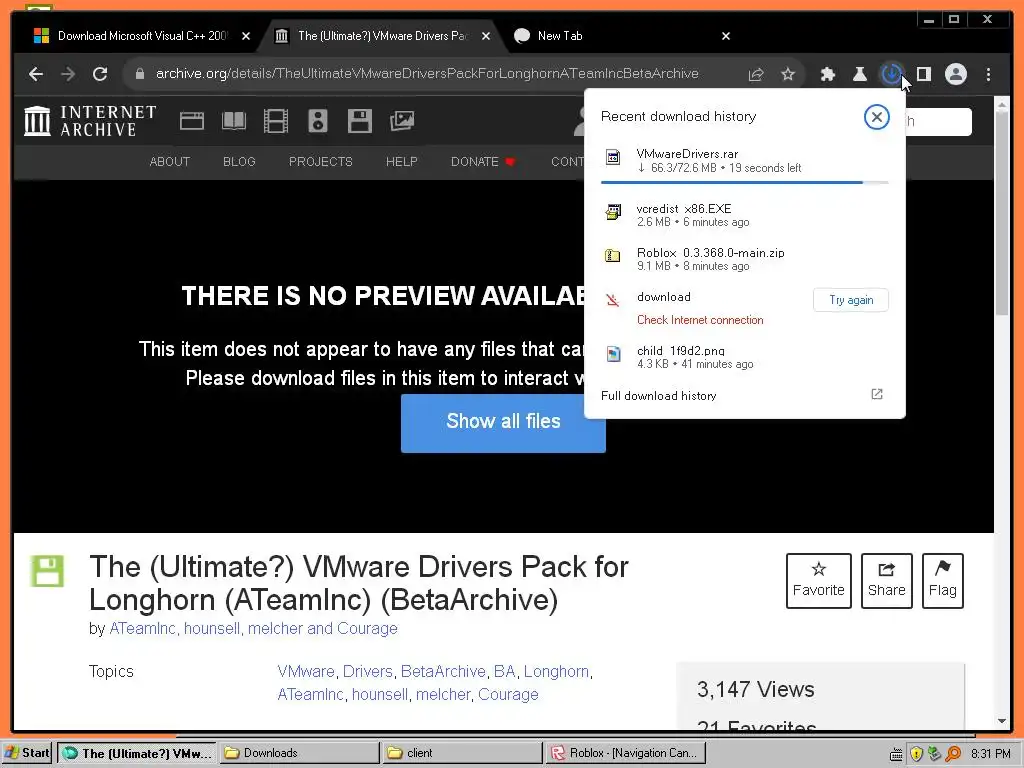View site info via the lock icon

[139, 74]
